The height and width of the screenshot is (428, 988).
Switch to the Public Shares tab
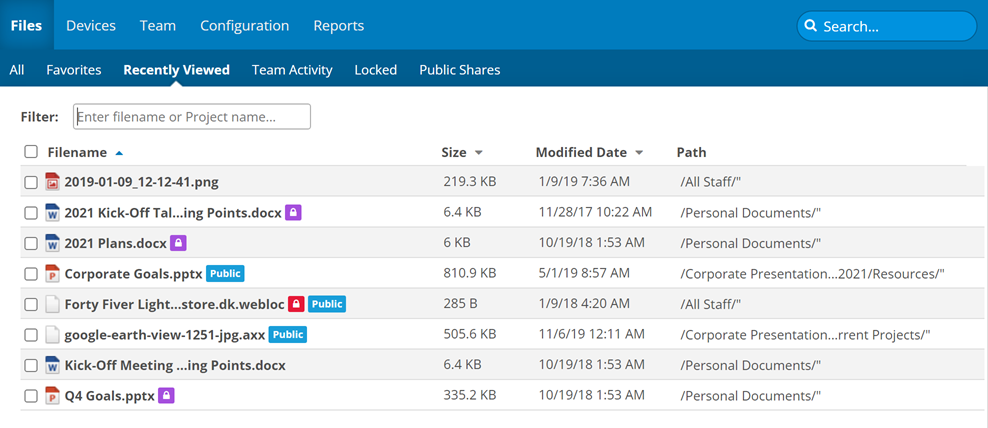click(459, 70)
